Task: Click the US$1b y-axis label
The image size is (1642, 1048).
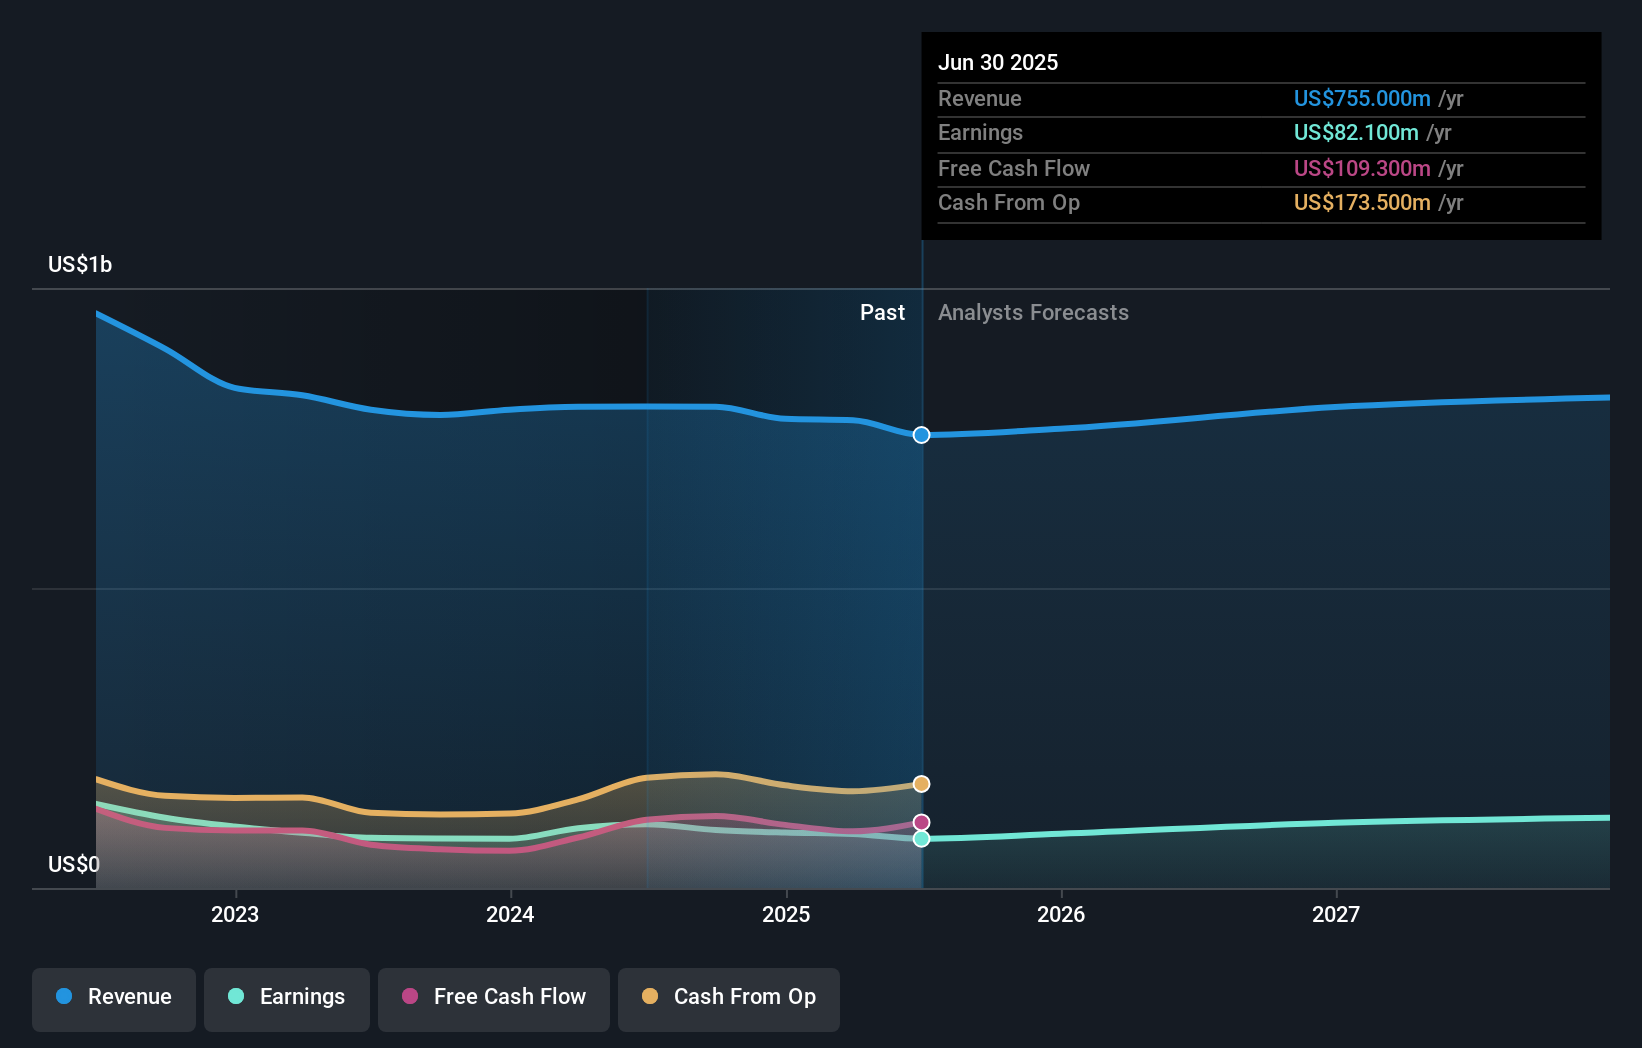Action: [80, 264]
